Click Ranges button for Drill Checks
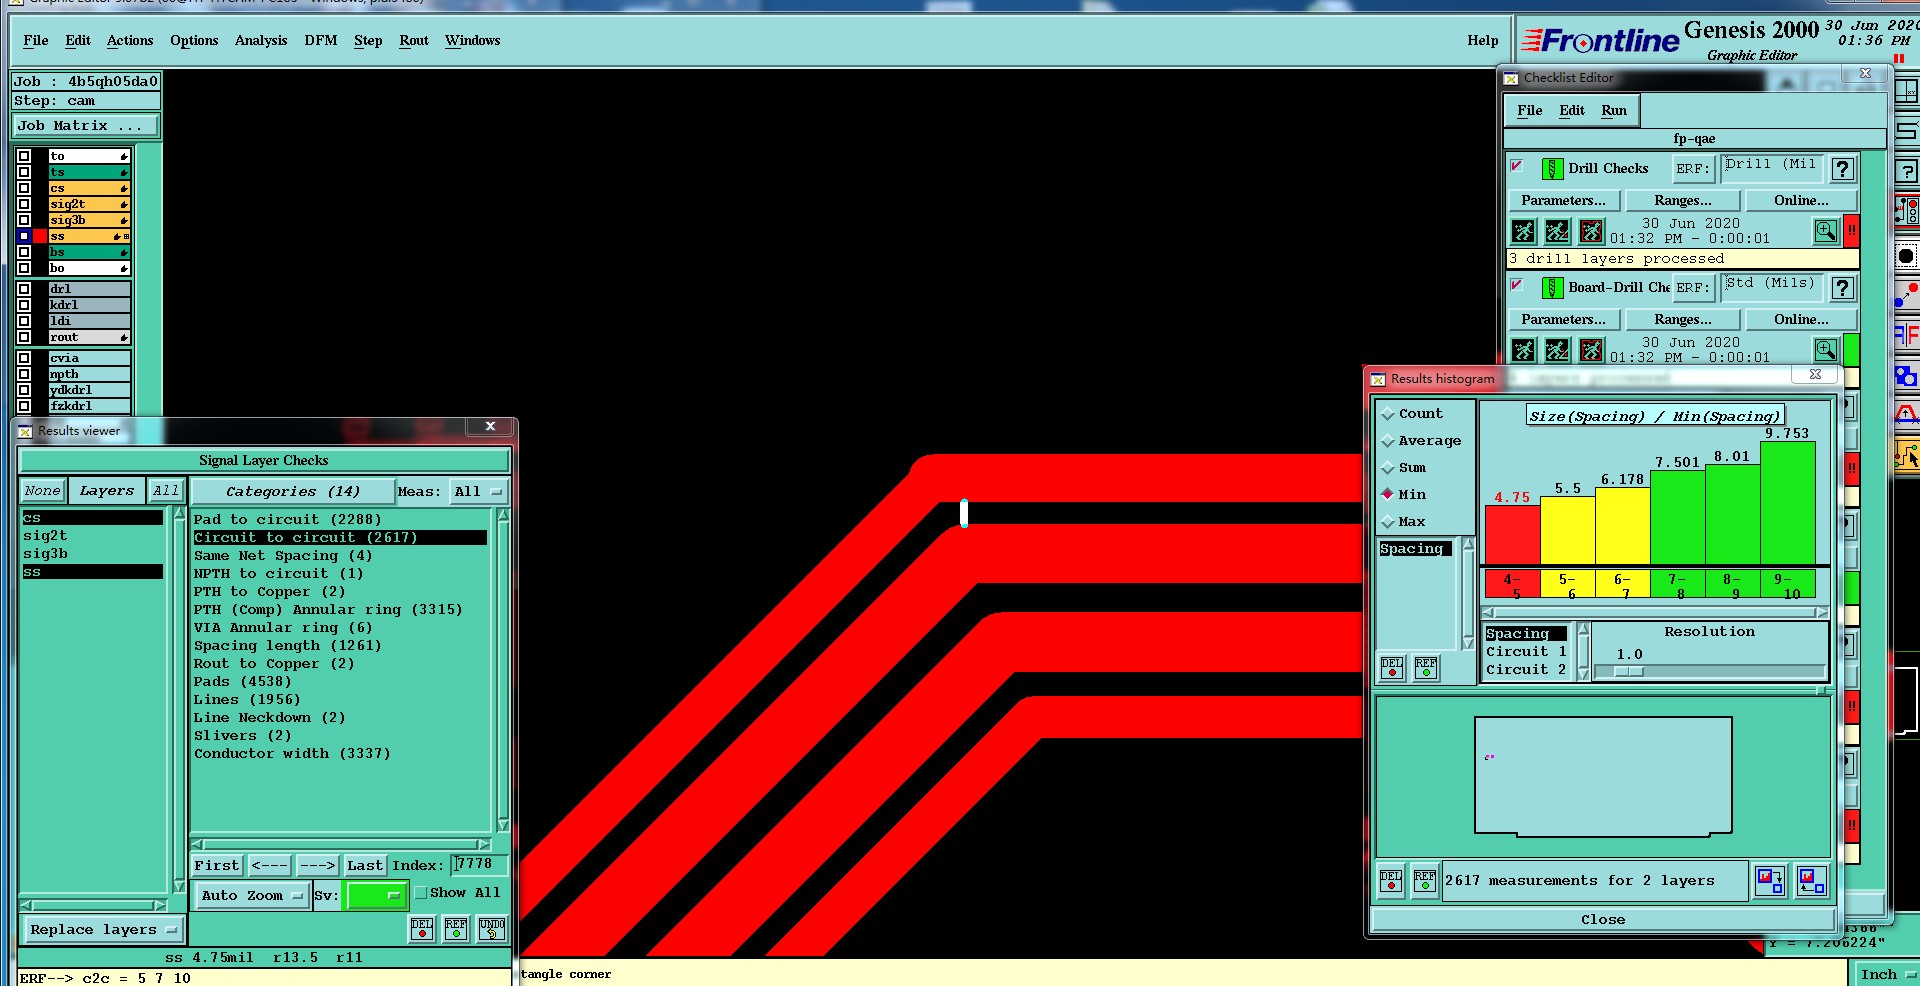1920x986 pixels. point(1683,201)
